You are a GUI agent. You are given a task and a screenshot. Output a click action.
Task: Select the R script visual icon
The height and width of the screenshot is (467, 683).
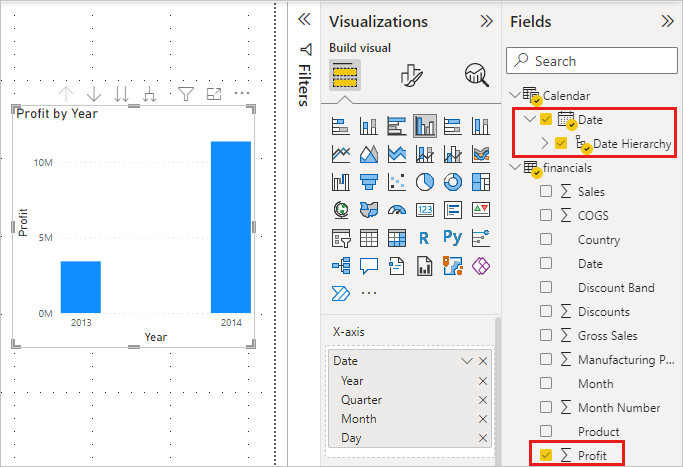[x=424, y=238]
